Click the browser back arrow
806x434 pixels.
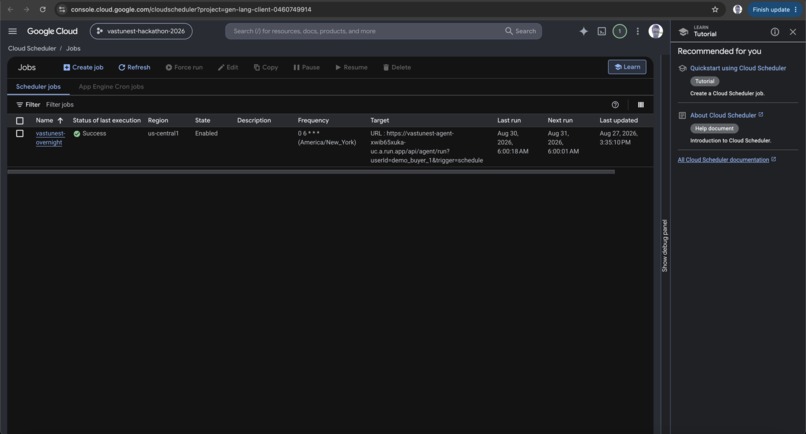[x=10, y=9]
